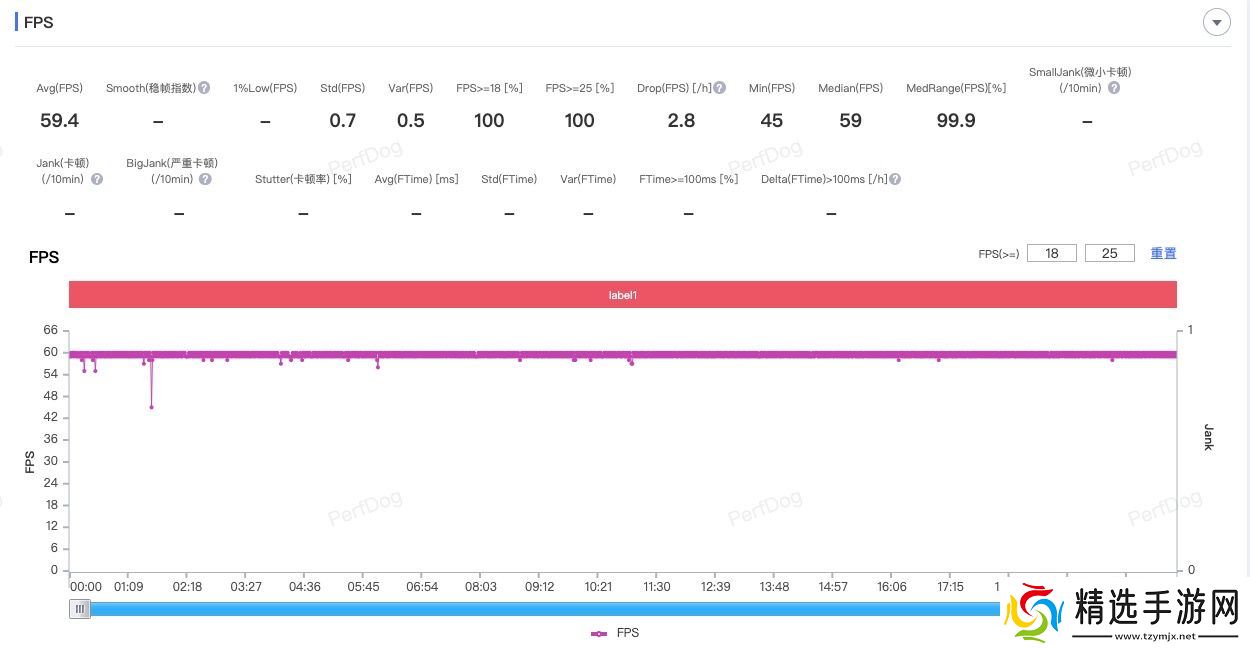Click the Min(FPS) value 45
The width and height of the screenshot is (1250, 649).
[x=771, y=121]
